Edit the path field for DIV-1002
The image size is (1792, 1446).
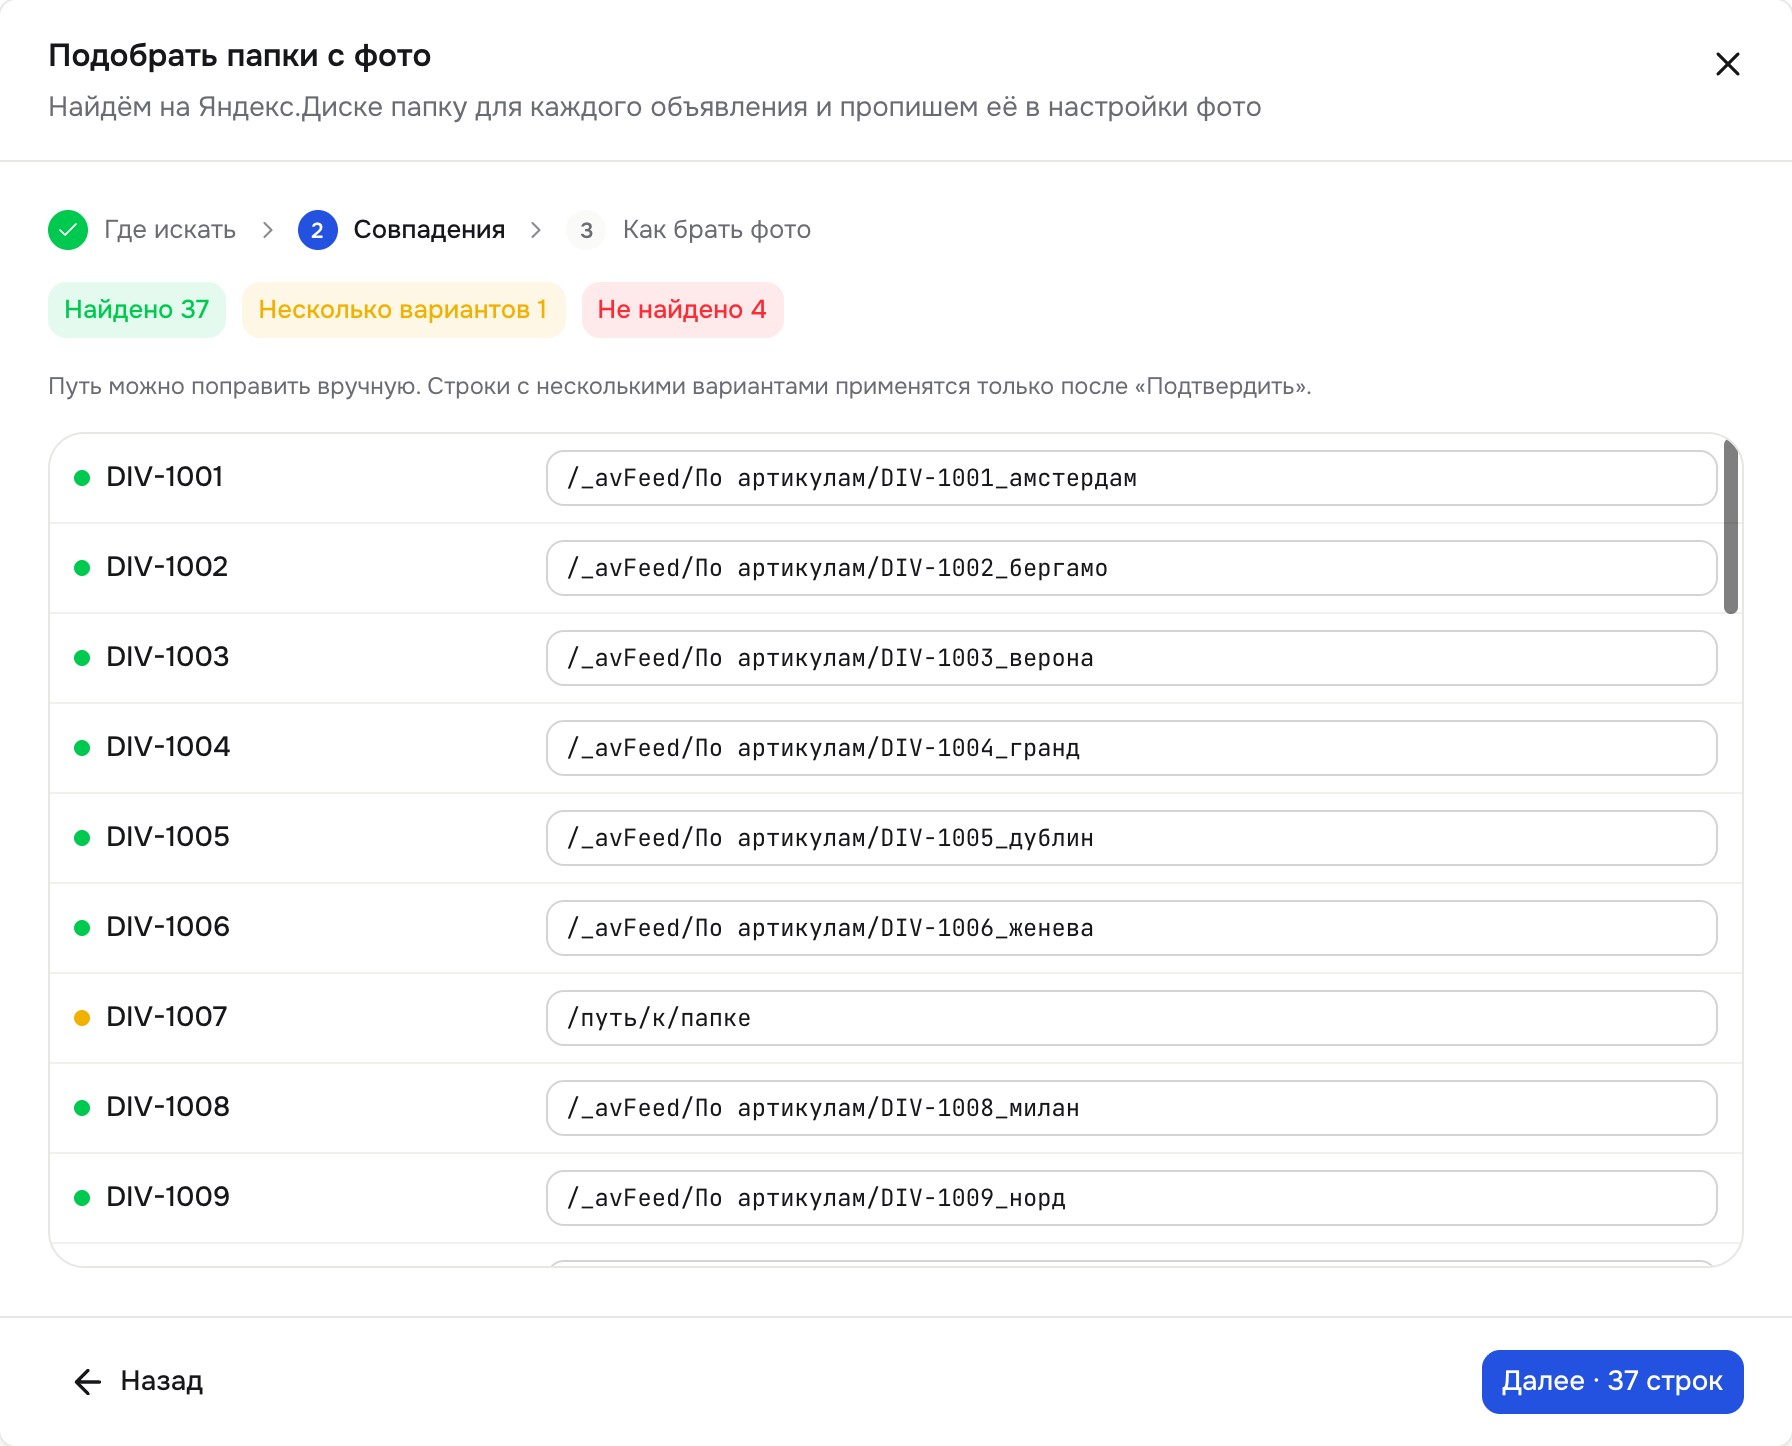pos(1131,568)
